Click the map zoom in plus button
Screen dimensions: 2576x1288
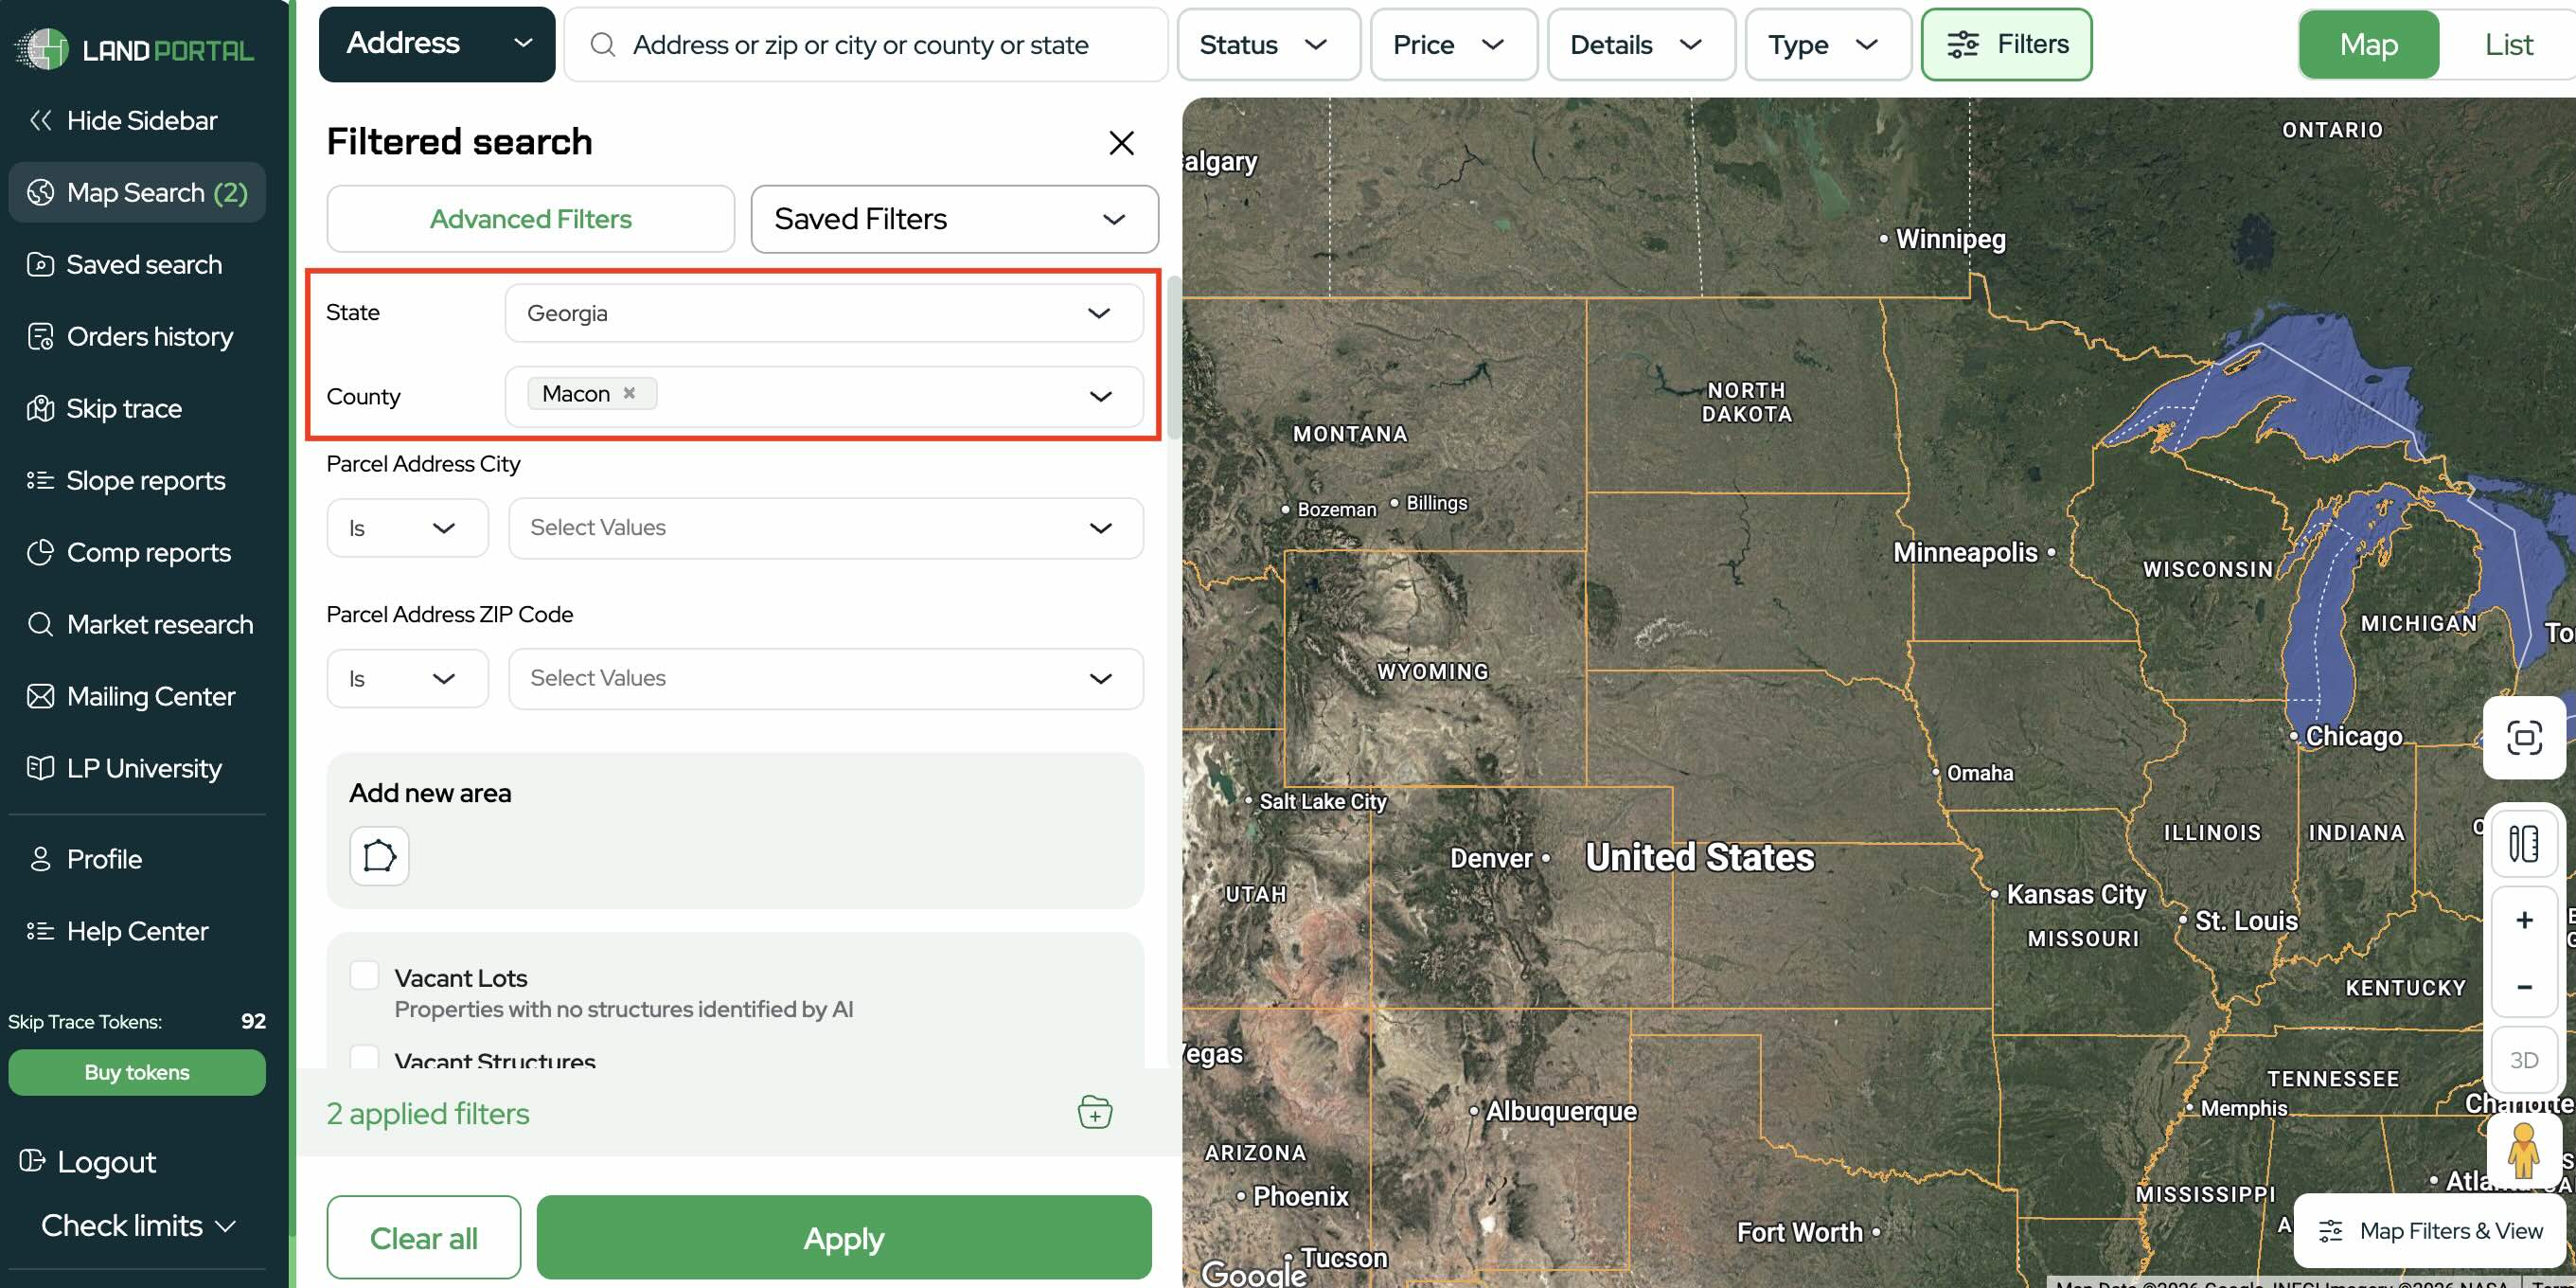click(2523, 920)
